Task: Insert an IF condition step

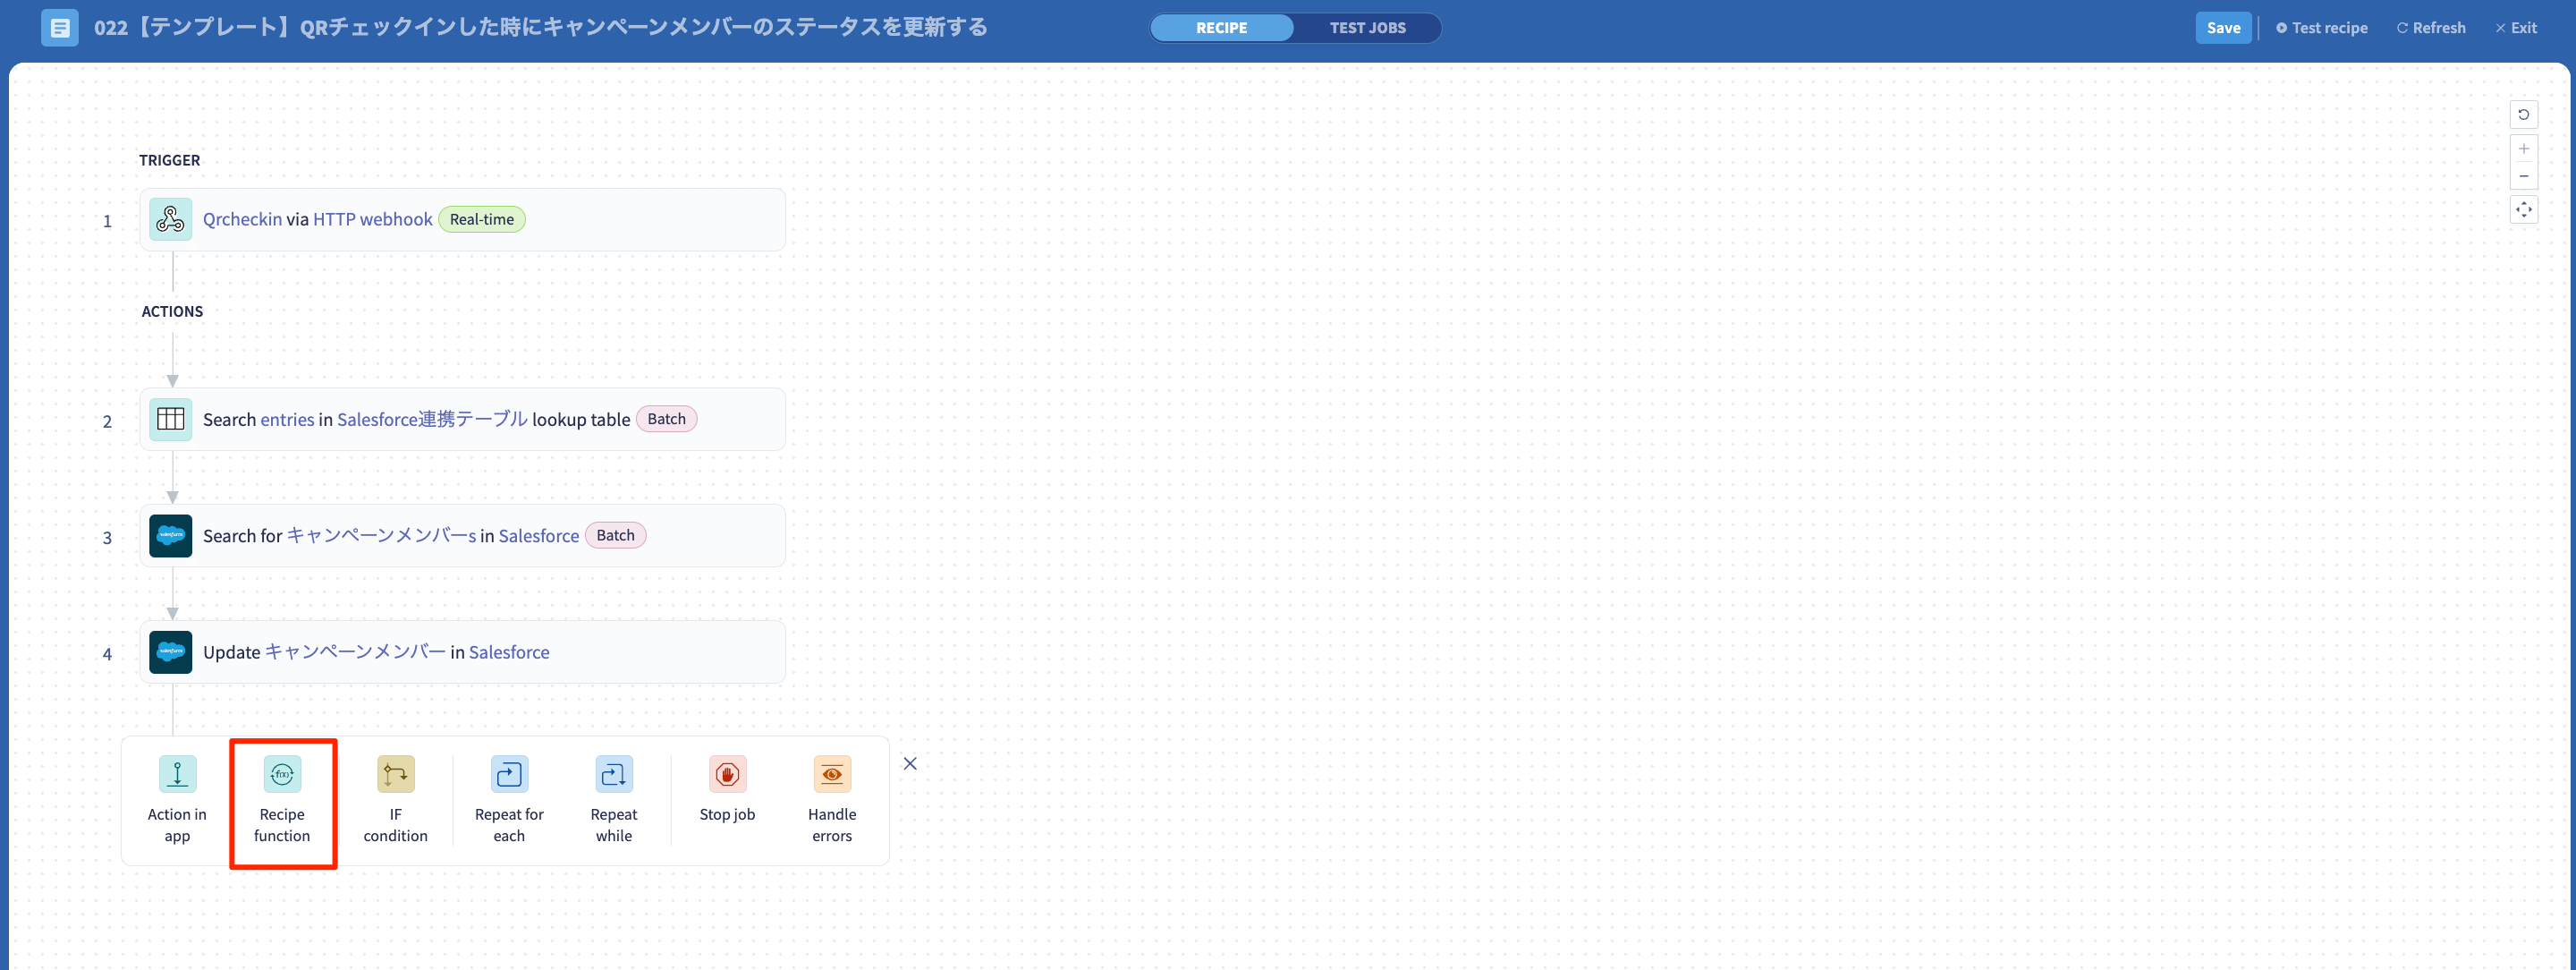Action: tap(395, 800)
